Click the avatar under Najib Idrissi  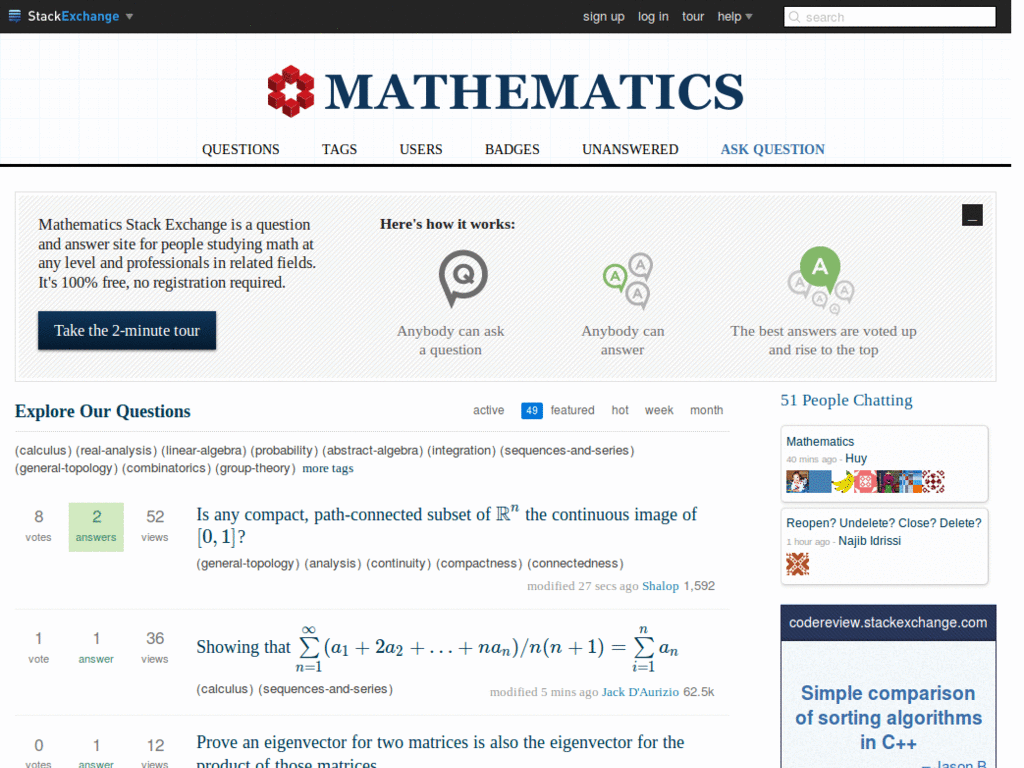(x=797, y=564)
